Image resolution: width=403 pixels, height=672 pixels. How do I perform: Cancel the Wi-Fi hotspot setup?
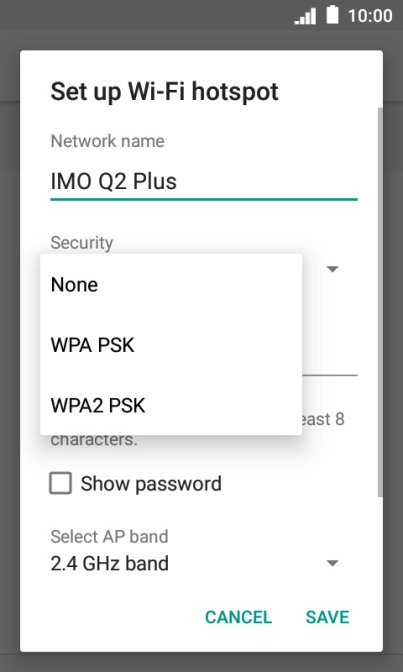click(x=238, y=617)
